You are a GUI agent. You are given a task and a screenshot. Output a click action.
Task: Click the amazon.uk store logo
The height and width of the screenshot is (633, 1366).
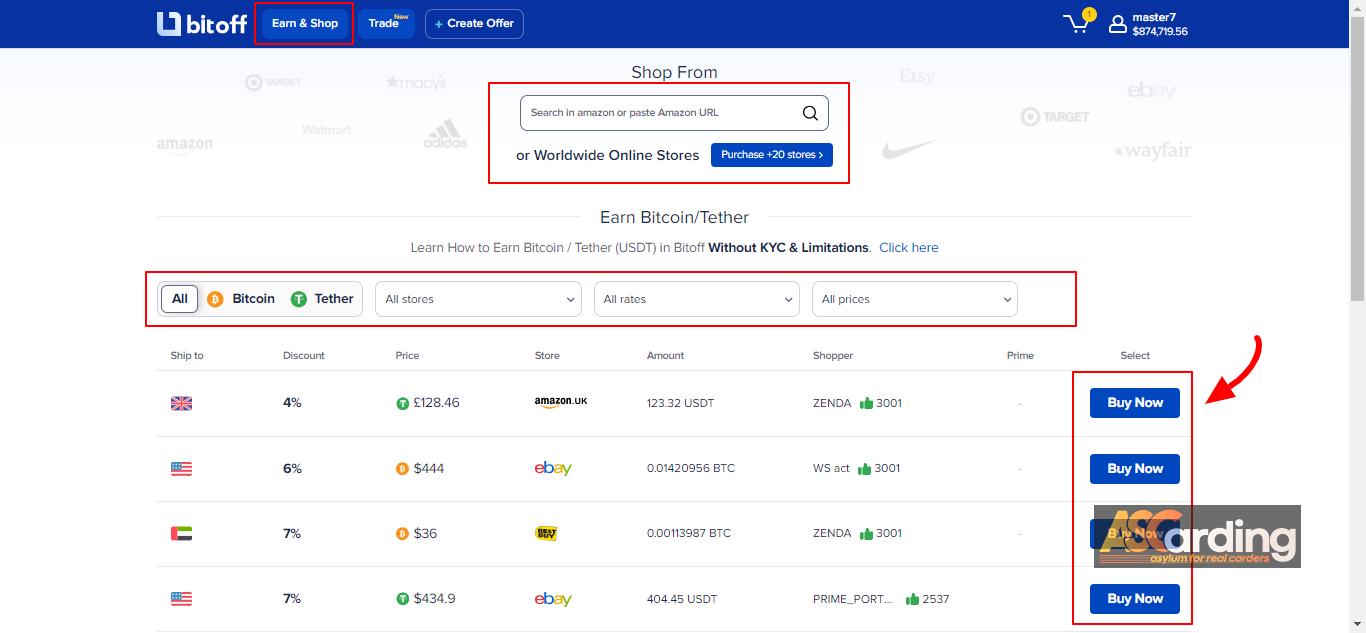[561, 402]
